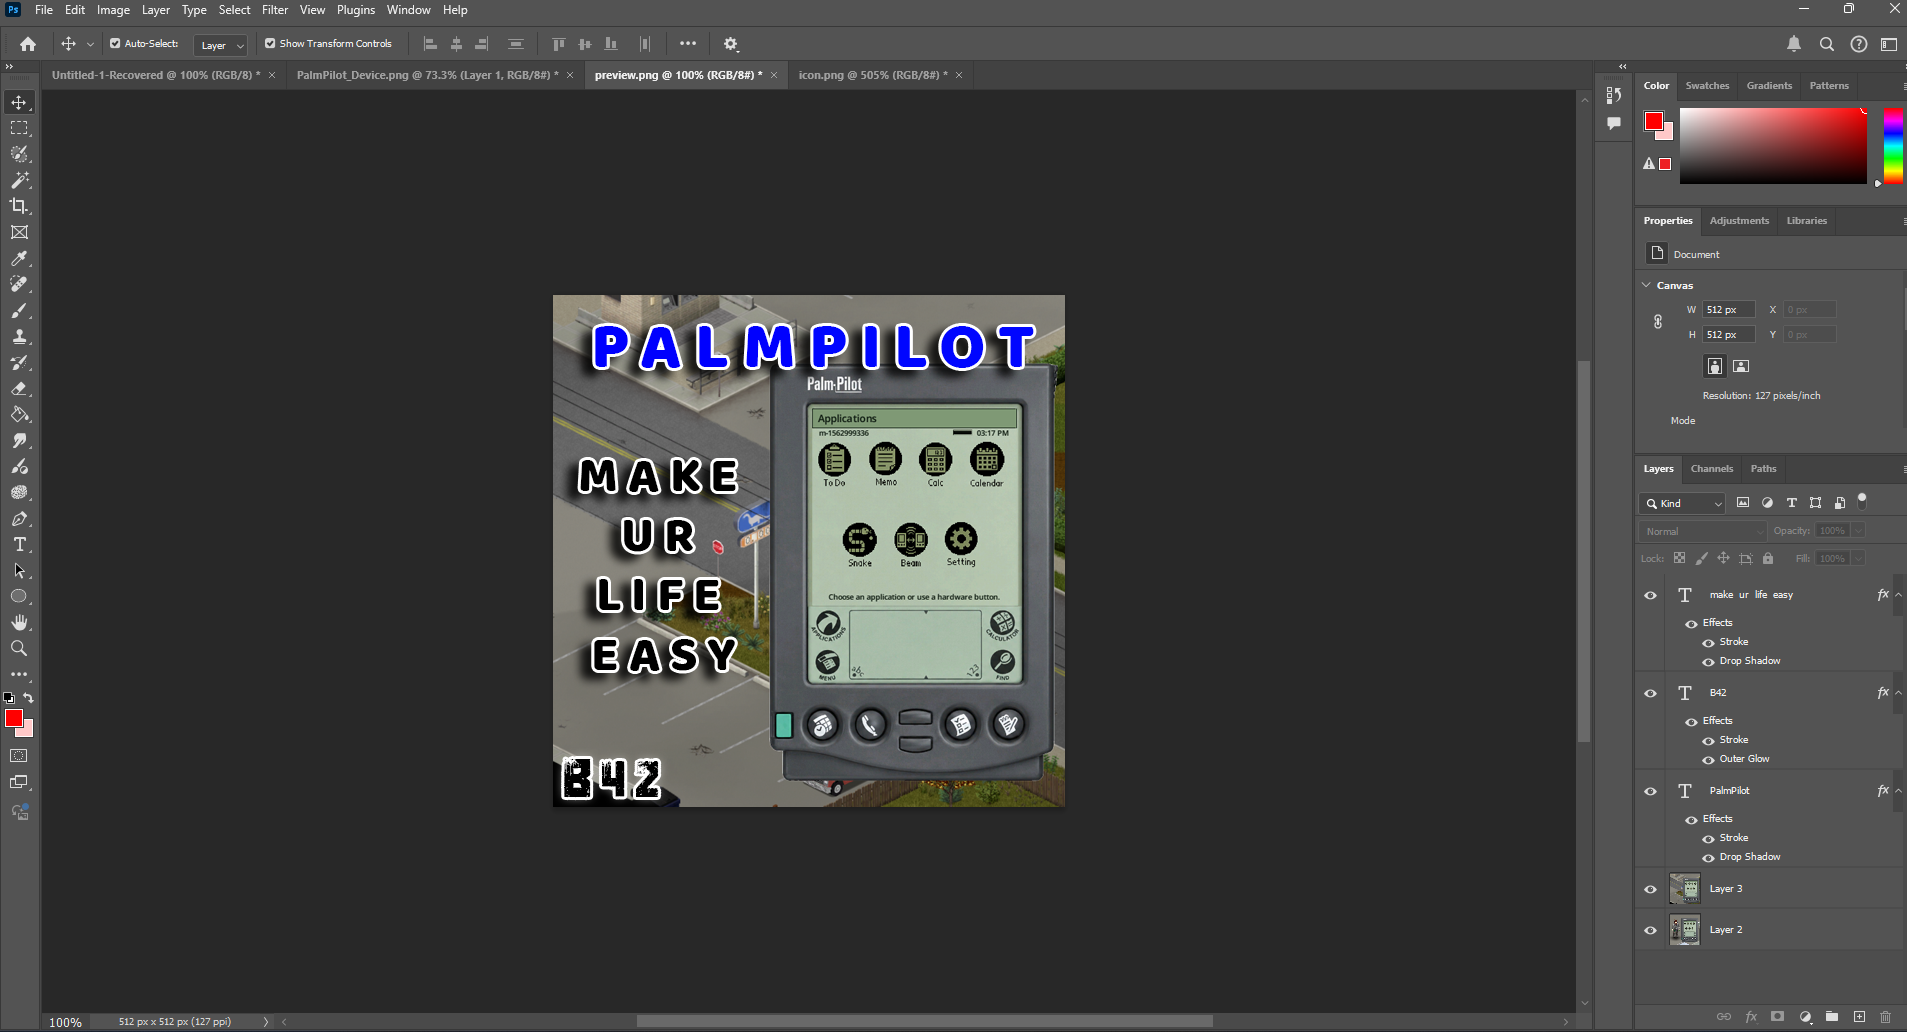Set canvas to landscape orientation
This screenshot has height=1032, width=1907.
click(1741, 366)
